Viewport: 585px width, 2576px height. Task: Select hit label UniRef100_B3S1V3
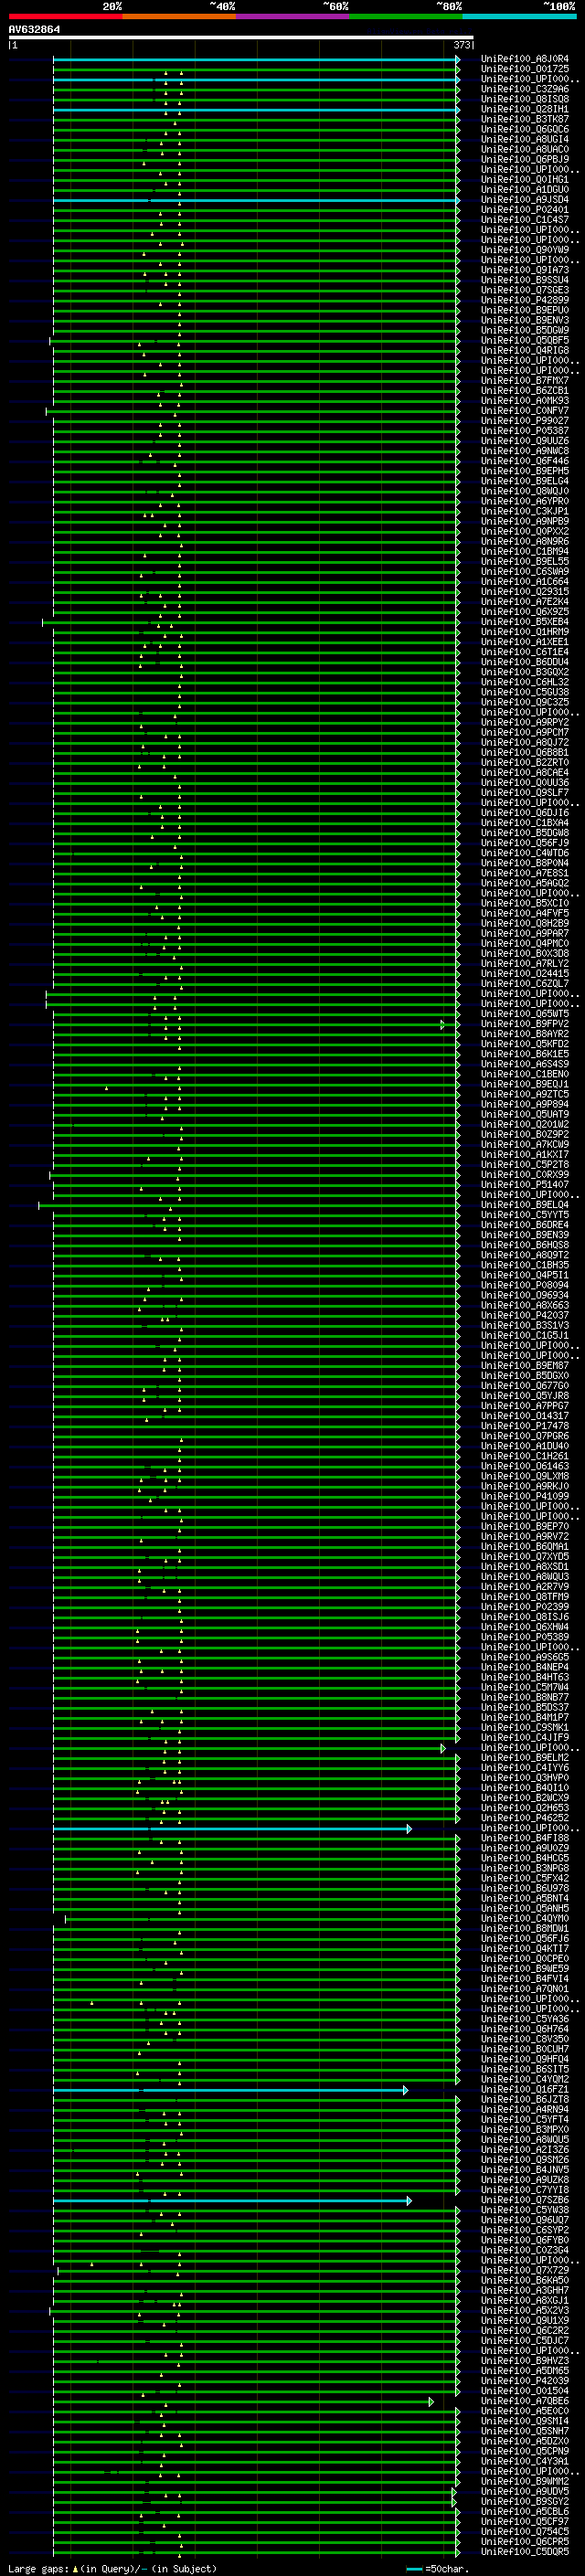525,1326
